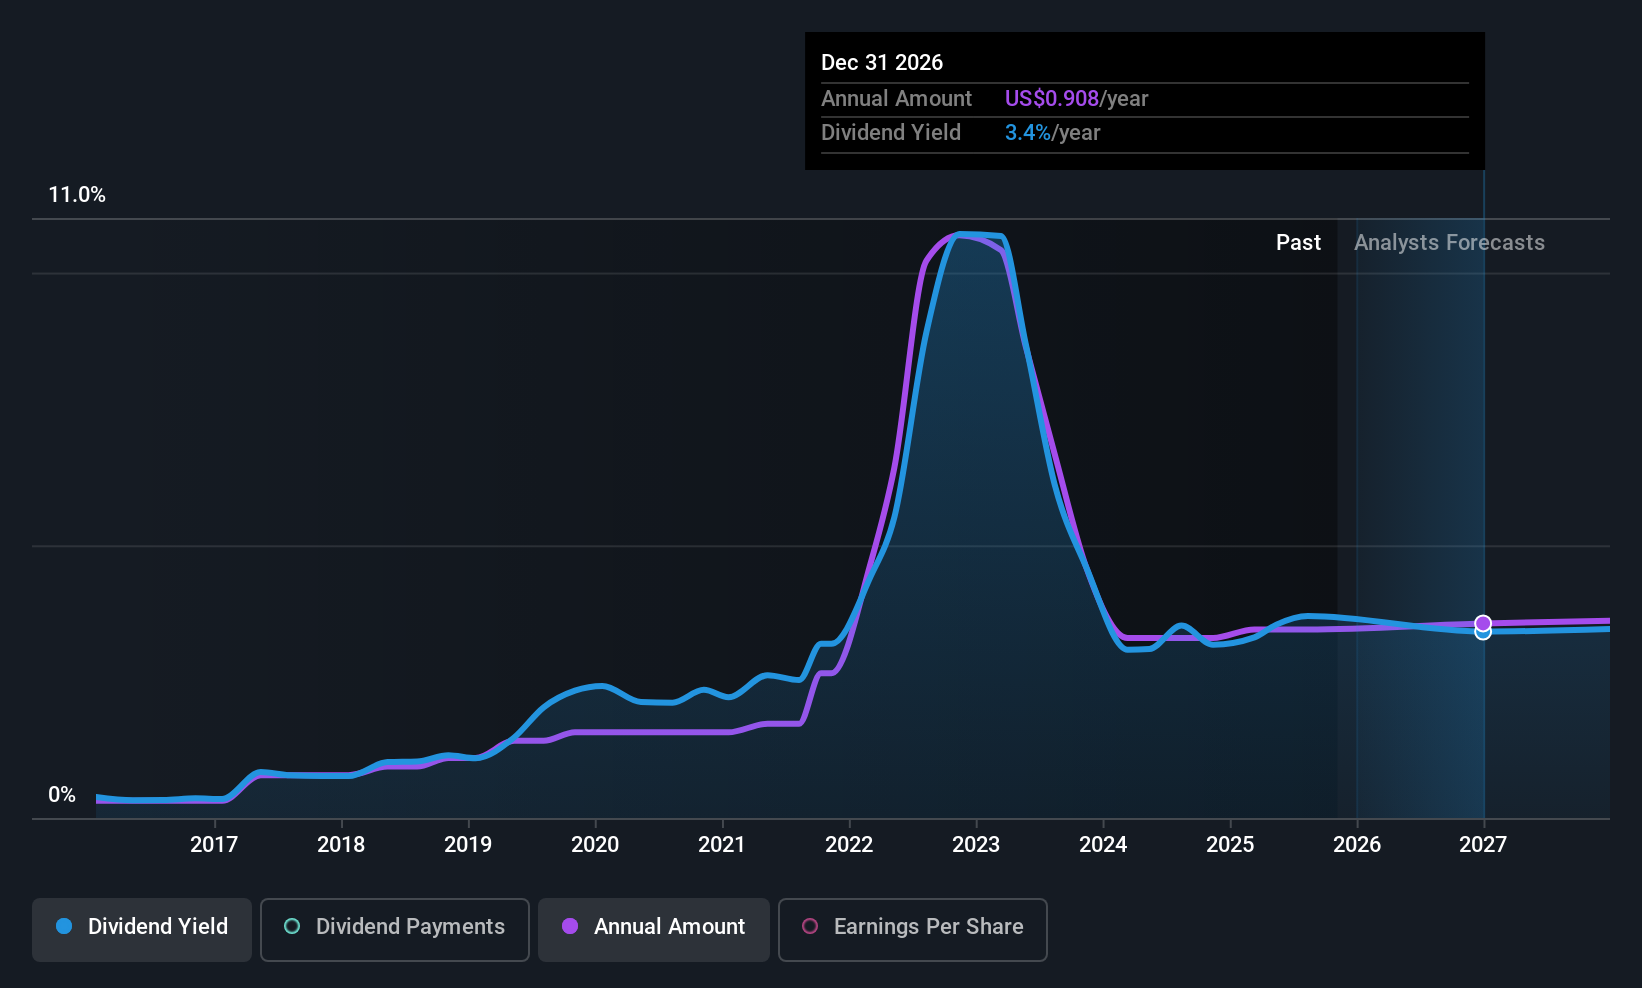
Task: Select the purple Annual Amount data point
Action: coord(1483,623)
